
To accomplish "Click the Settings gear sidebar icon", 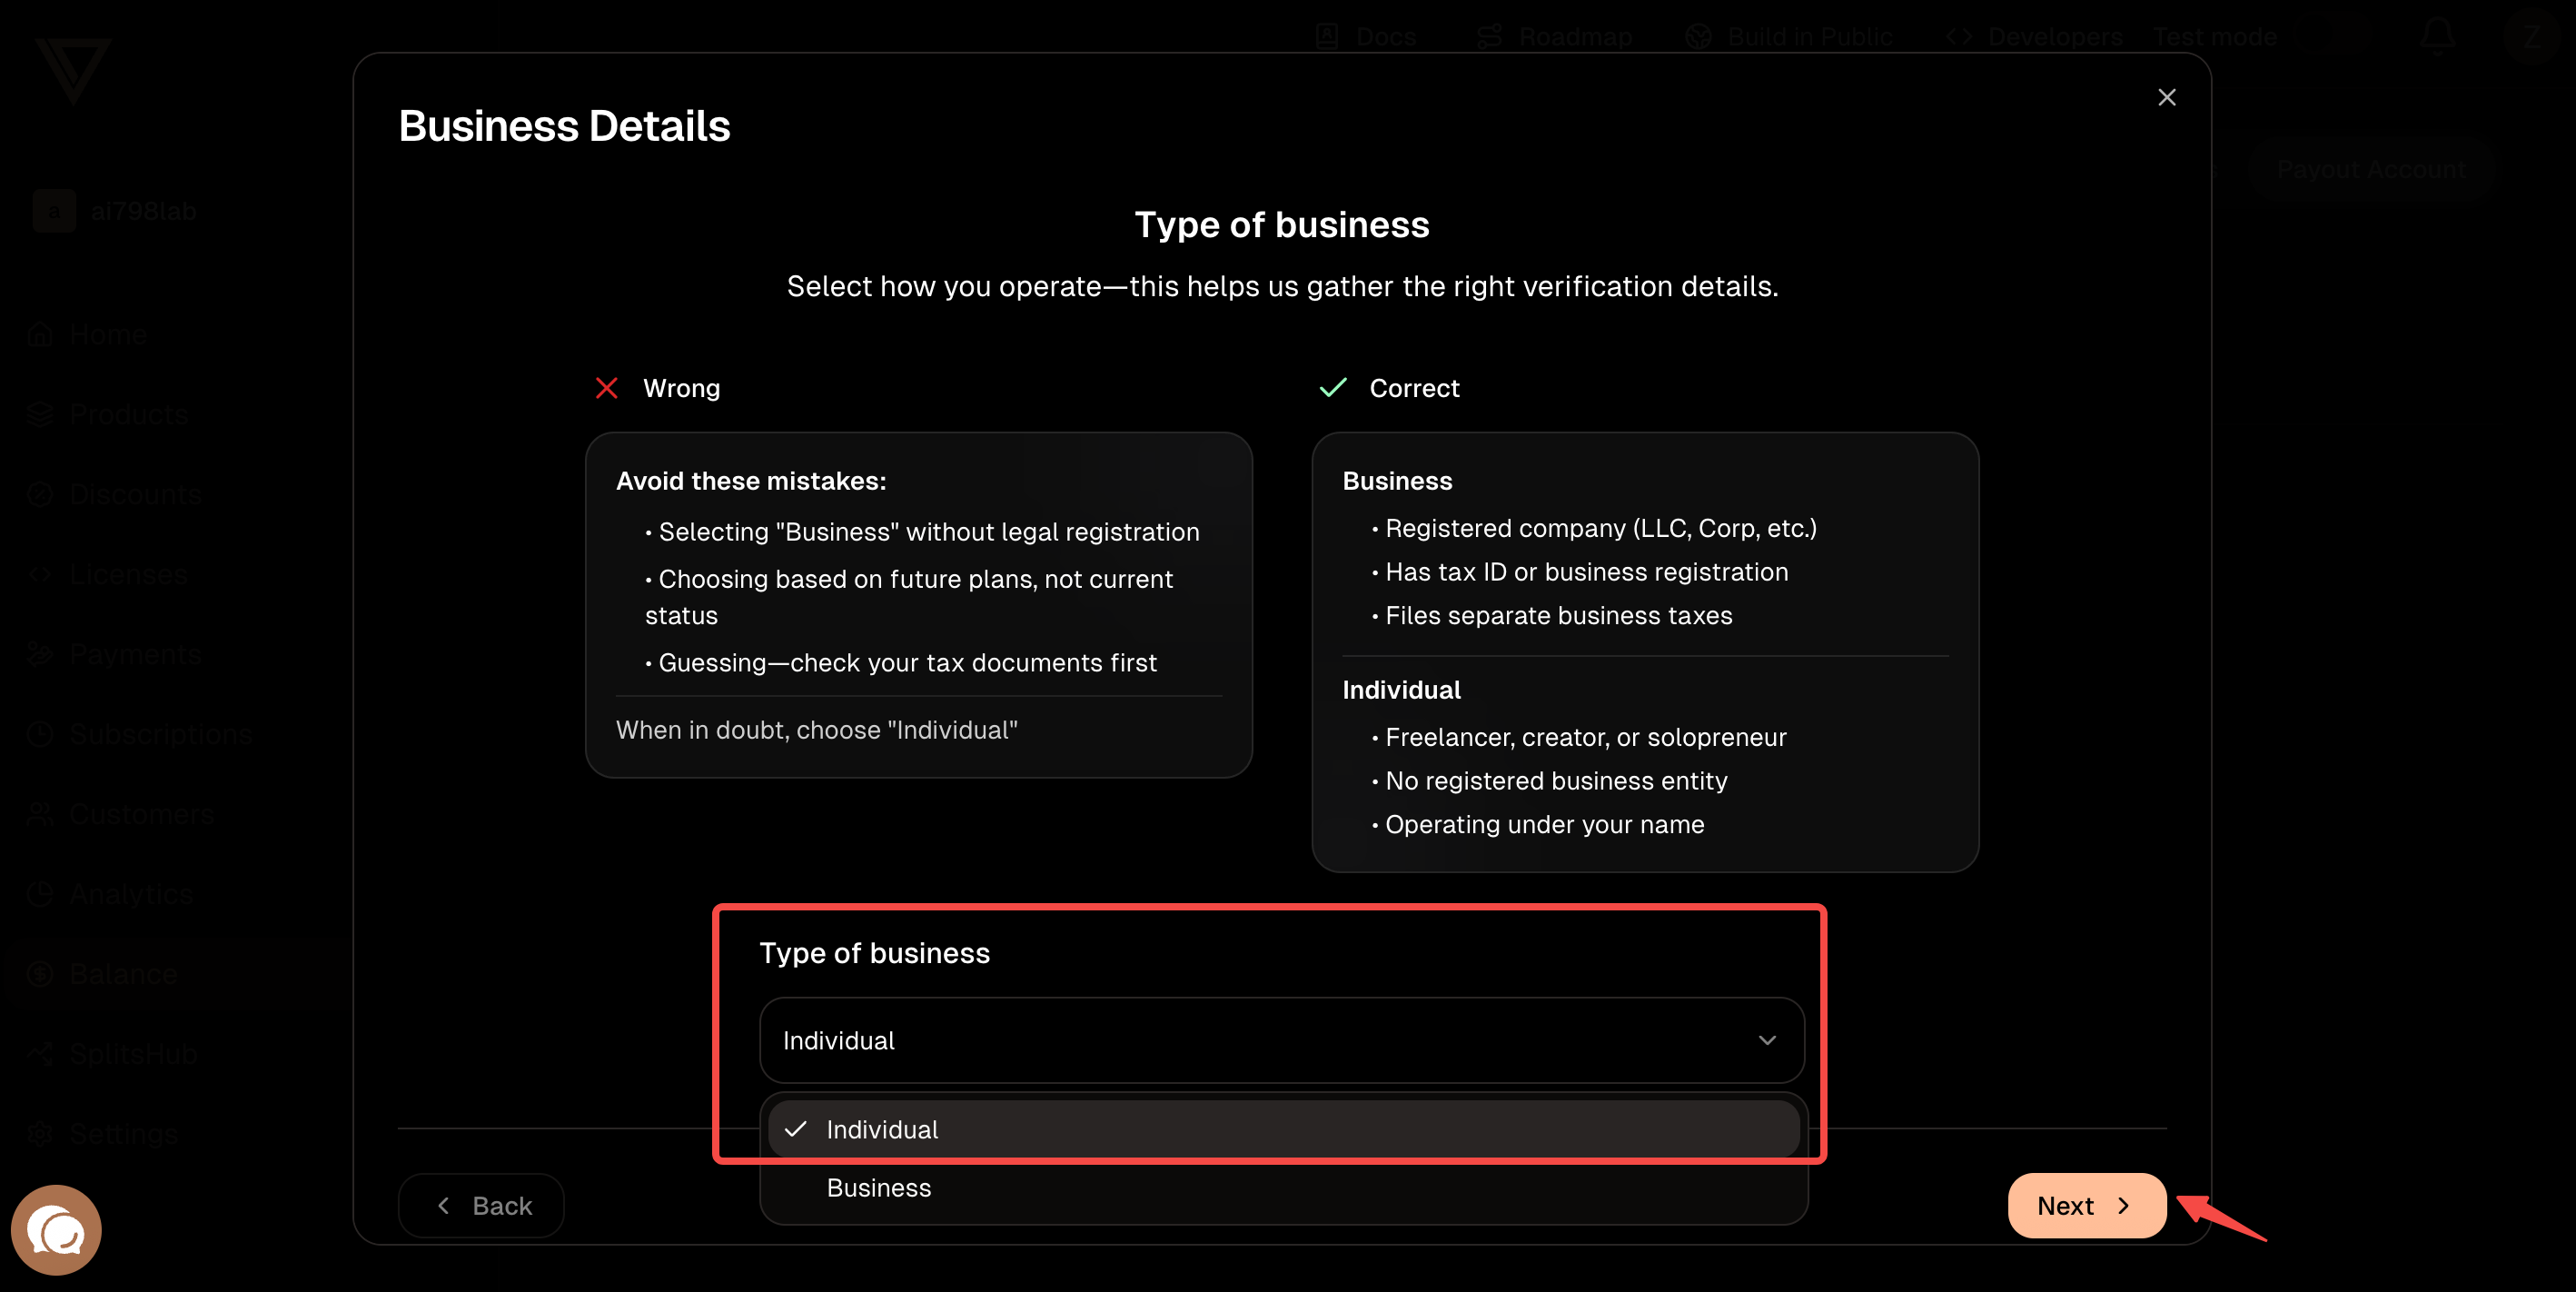I will point(40,1134).
